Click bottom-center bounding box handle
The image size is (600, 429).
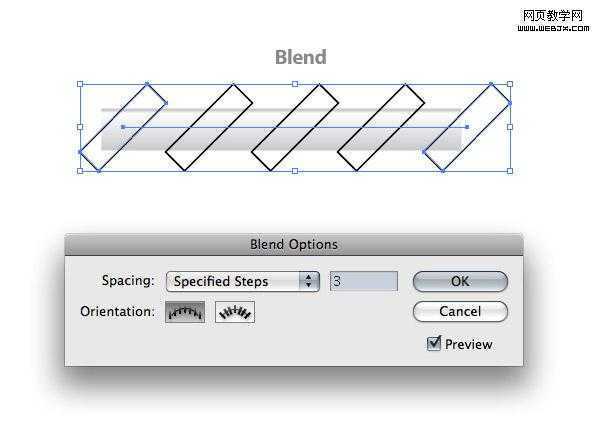tap(295, 171)
